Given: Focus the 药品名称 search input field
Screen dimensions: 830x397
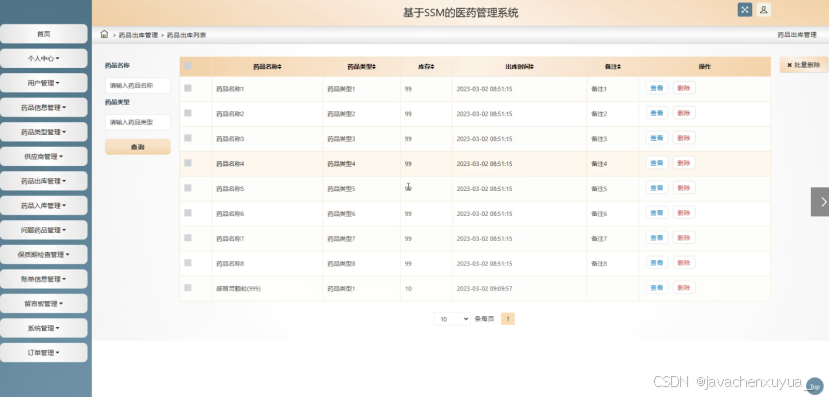Looking at the screenshot, I should click(138, 85).
